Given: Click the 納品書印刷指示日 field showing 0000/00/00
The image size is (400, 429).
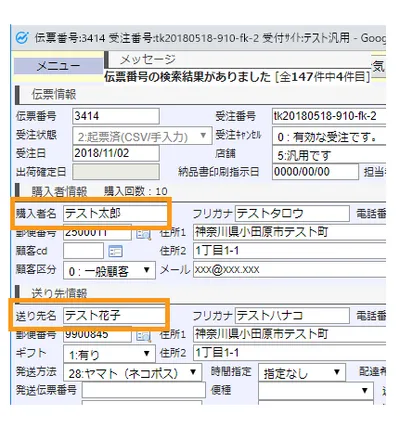Looking at the screenshot, I should click(315, 172).
